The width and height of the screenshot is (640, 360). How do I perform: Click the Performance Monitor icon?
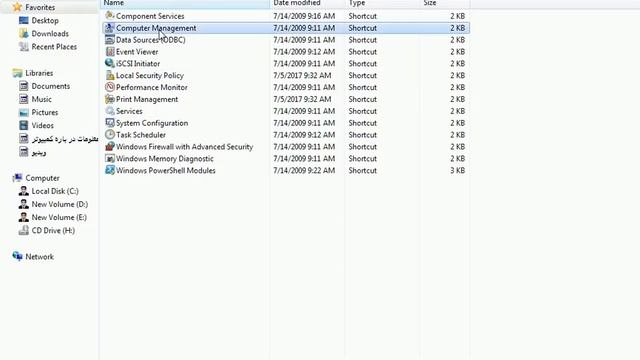pos(109,87)
